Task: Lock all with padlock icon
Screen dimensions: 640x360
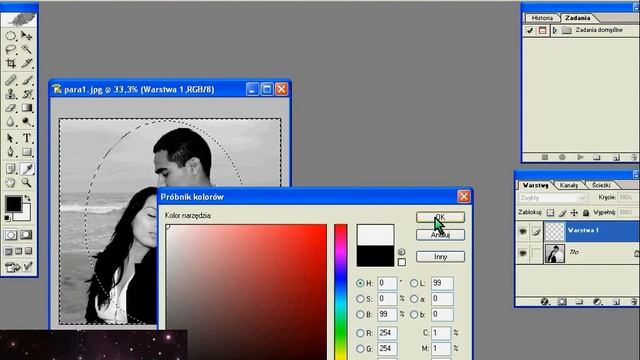Action: pyautogui.click(x=586, y=213)
